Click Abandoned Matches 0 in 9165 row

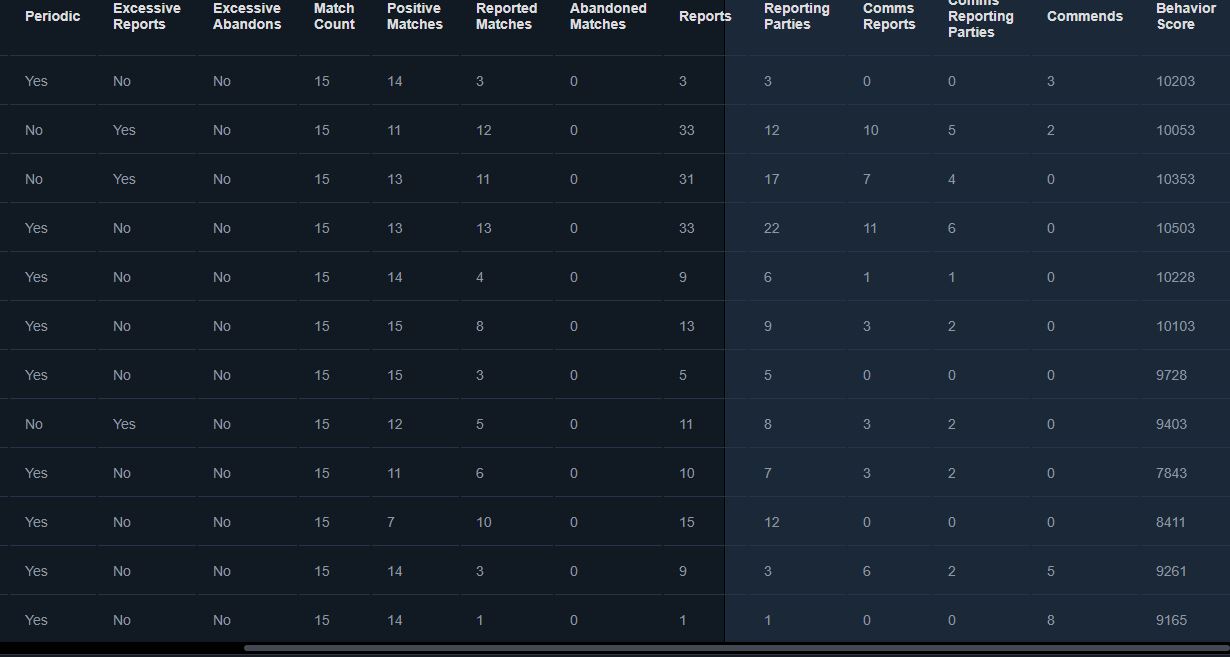(574, 620)
